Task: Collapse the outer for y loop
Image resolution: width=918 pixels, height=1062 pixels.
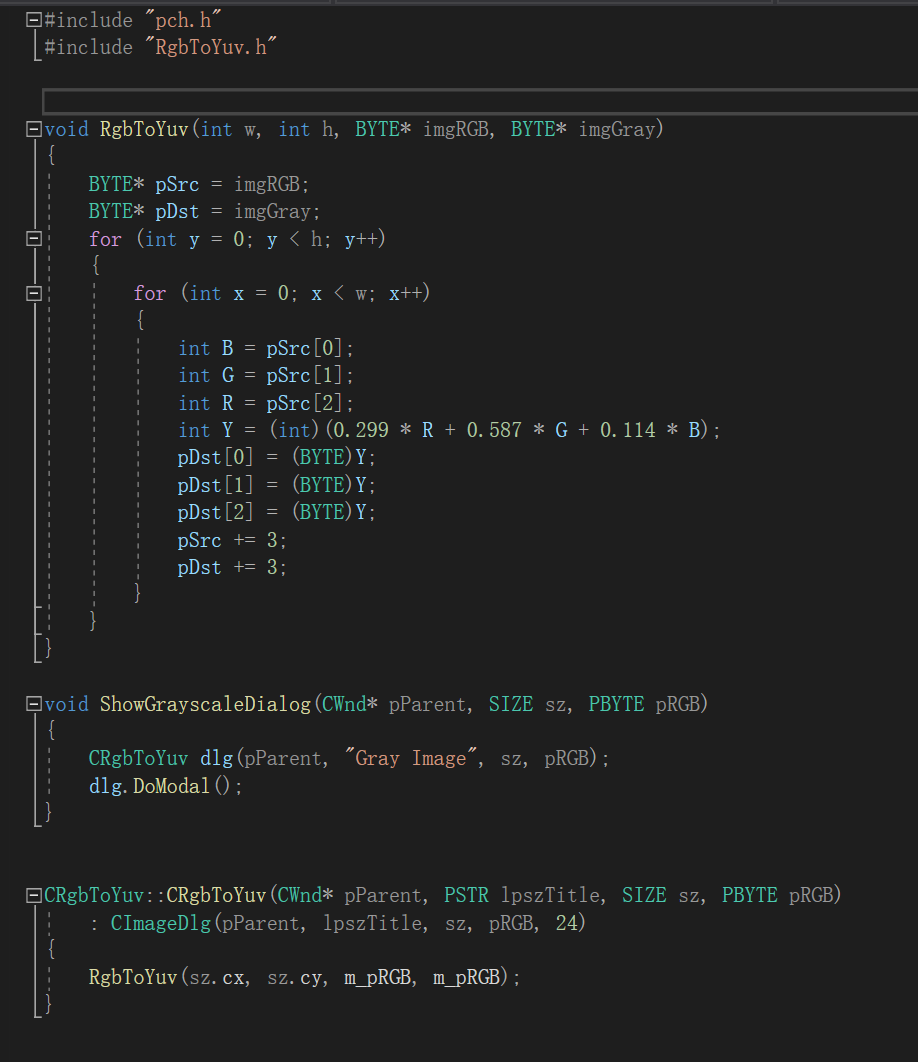Action: pos(33,239)
